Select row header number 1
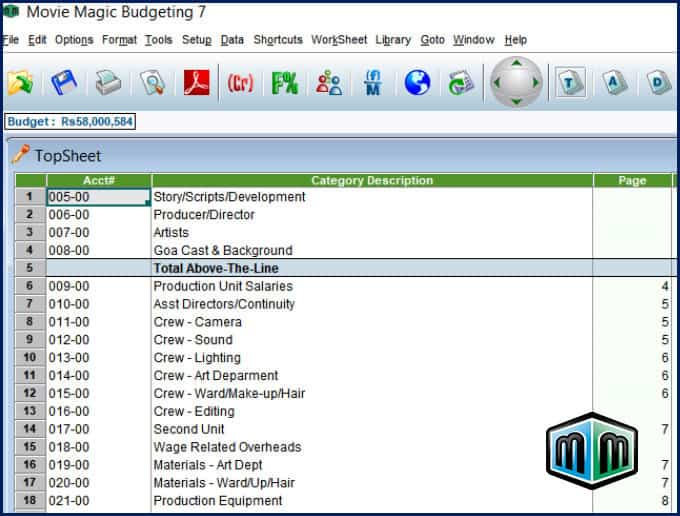This screenshot has height=516, width=680. pos(30,197)
